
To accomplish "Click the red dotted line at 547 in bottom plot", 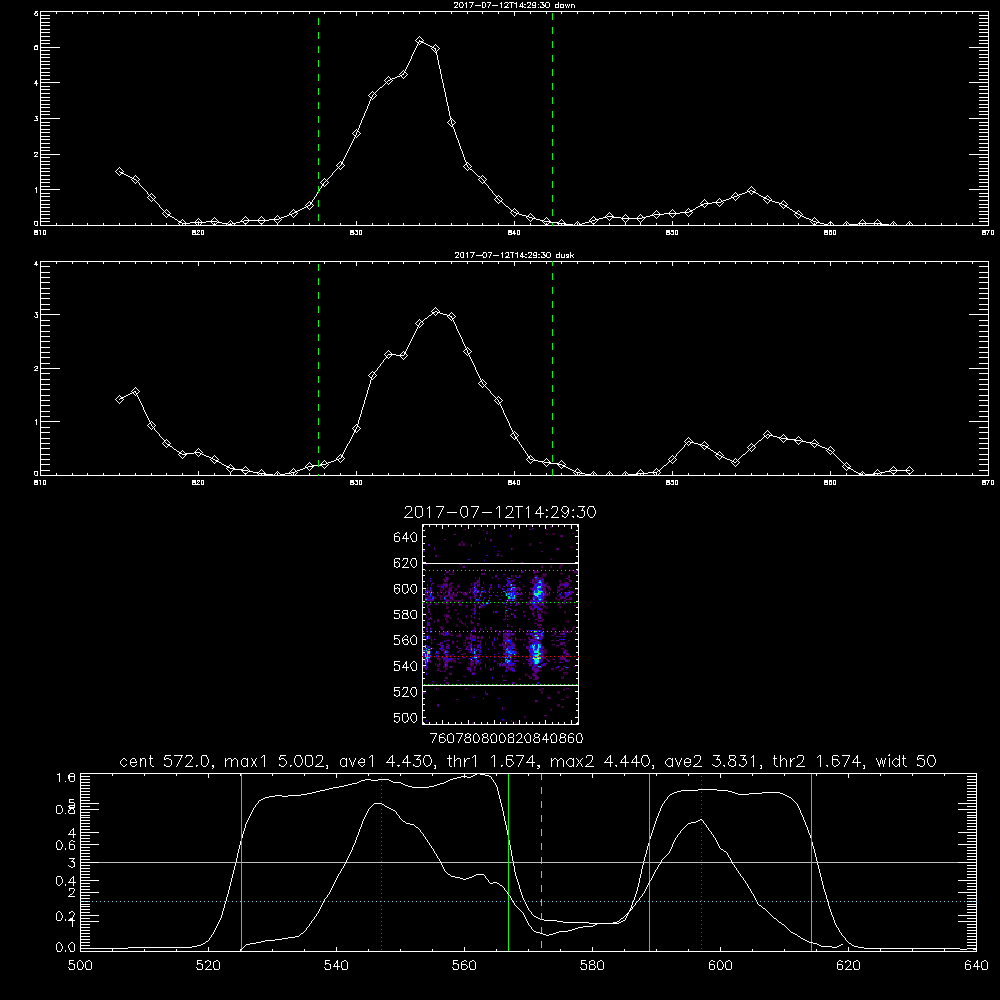I will [x=381, y=864].
